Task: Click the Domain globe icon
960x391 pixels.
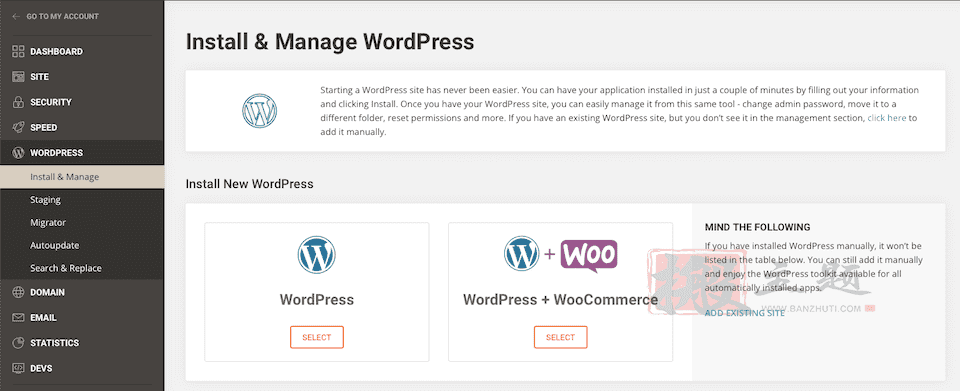Action: coord(18,292)
